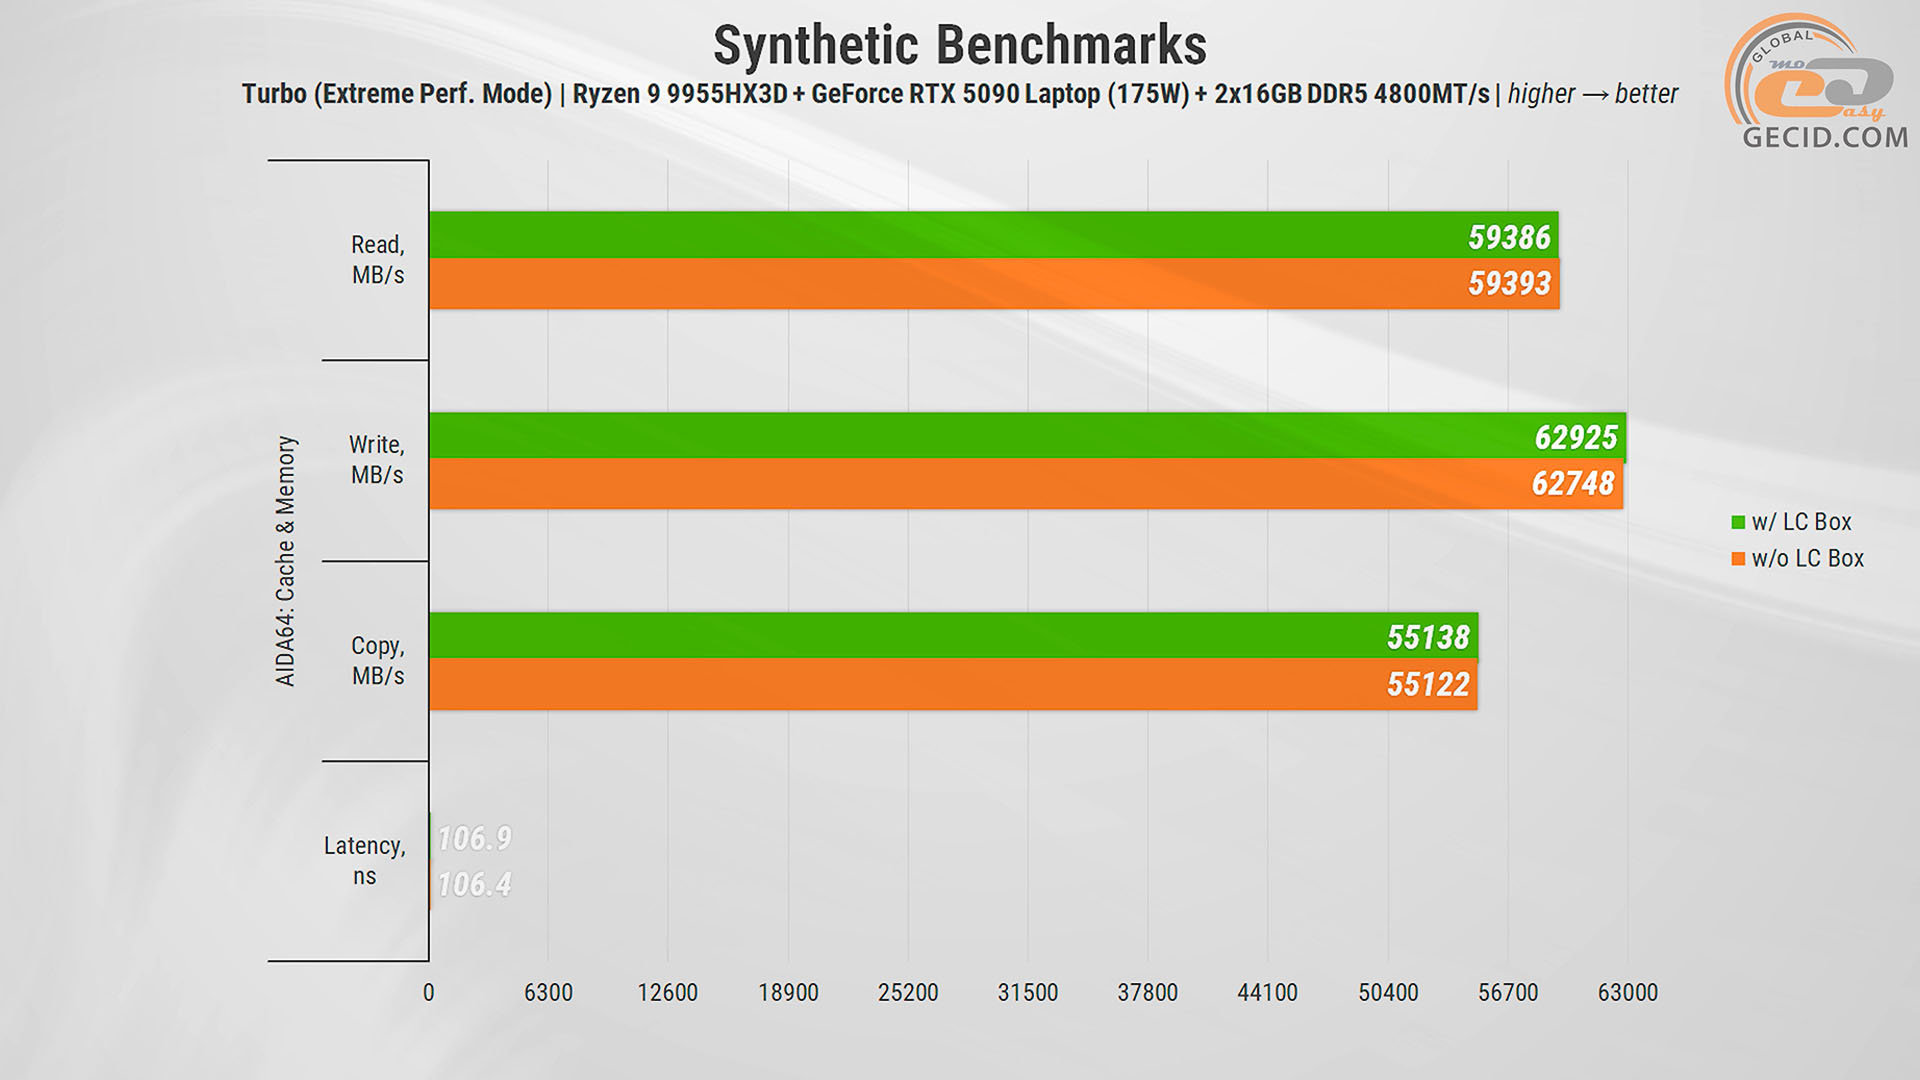Click the orange w/o LC Box legend swatch

tap(1738, 559)
